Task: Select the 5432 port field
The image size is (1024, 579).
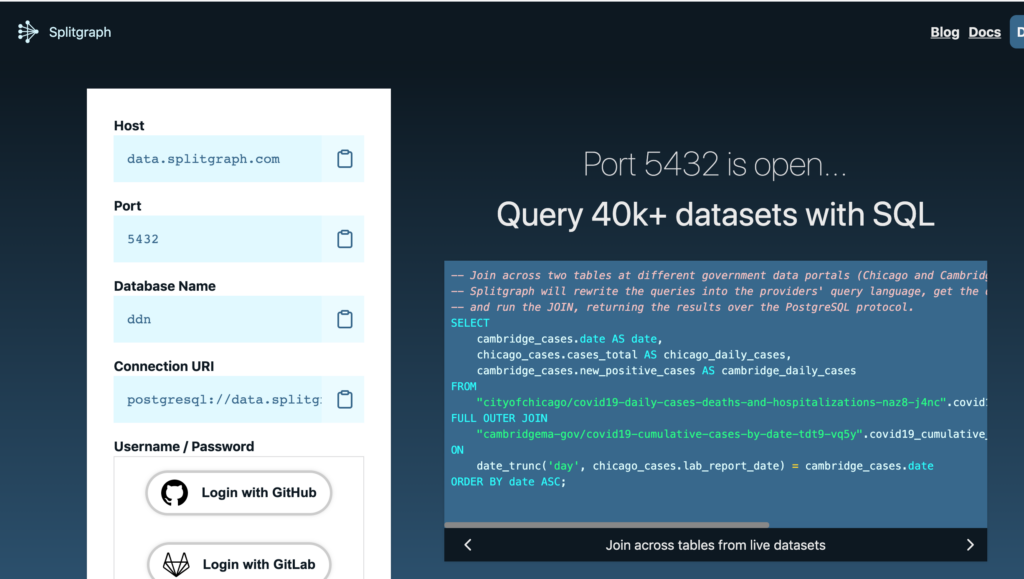Action: [217, 239]
